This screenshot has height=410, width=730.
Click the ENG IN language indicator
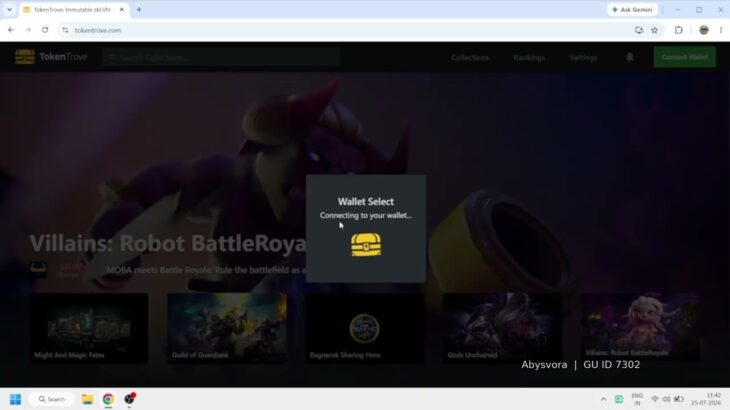coord(637,399)
